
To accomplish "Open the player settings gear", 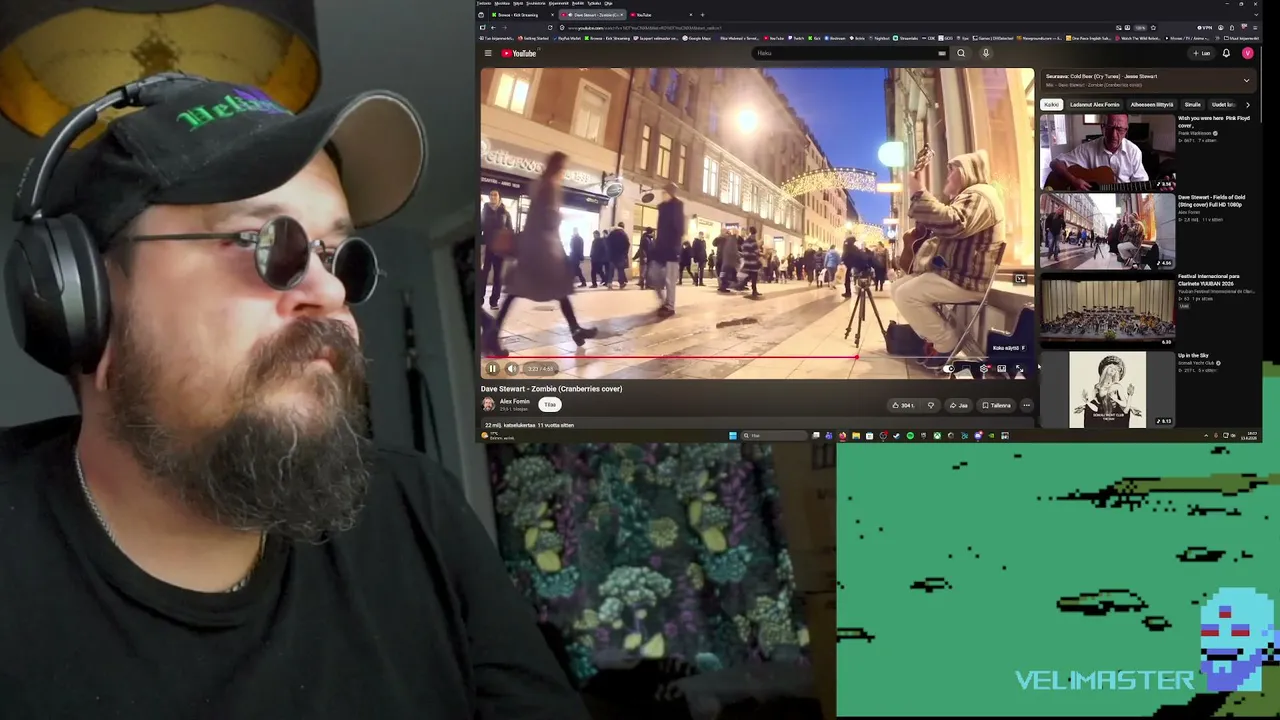I will coord(984,368).
